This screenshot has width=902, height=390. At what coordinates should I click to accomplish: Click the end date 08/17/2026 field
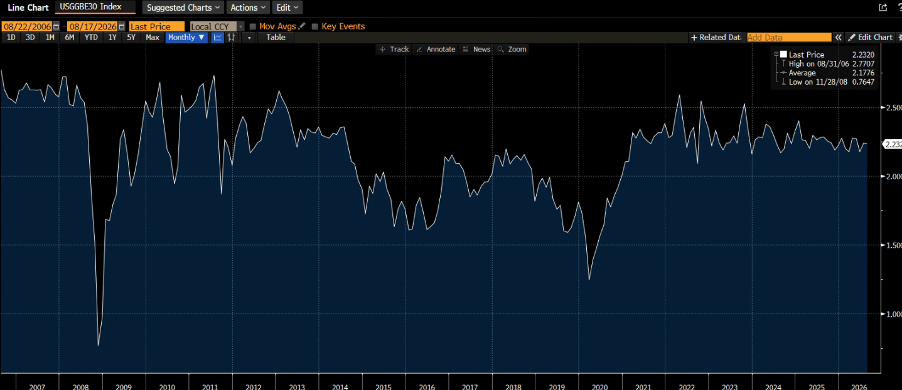92,26
